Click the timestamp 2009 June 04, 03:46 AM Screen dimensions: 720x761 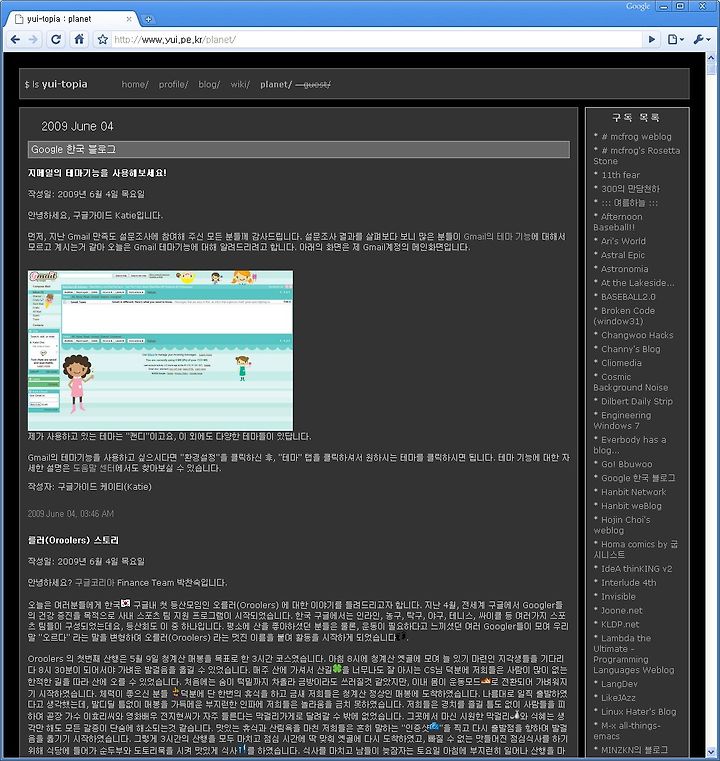click(71, 513)
